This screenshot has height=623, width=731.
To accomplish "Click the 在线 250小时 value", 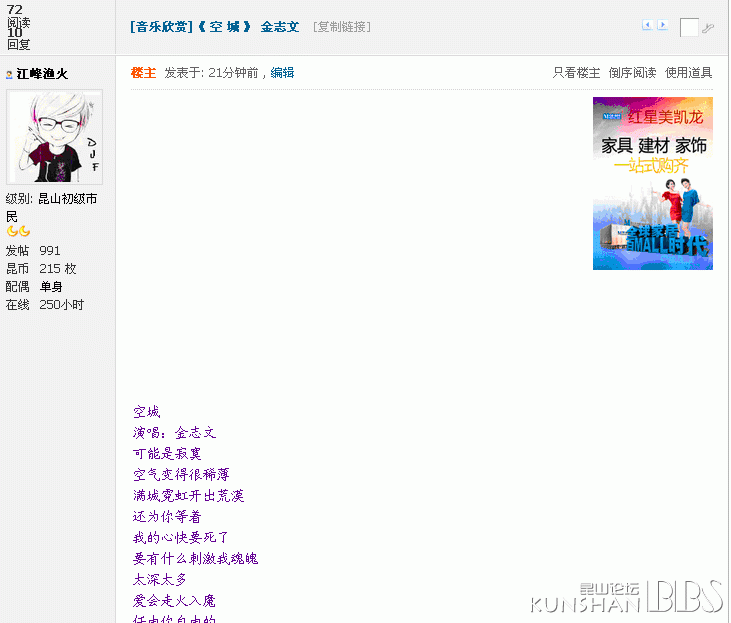I will click(x=45, y=305).
